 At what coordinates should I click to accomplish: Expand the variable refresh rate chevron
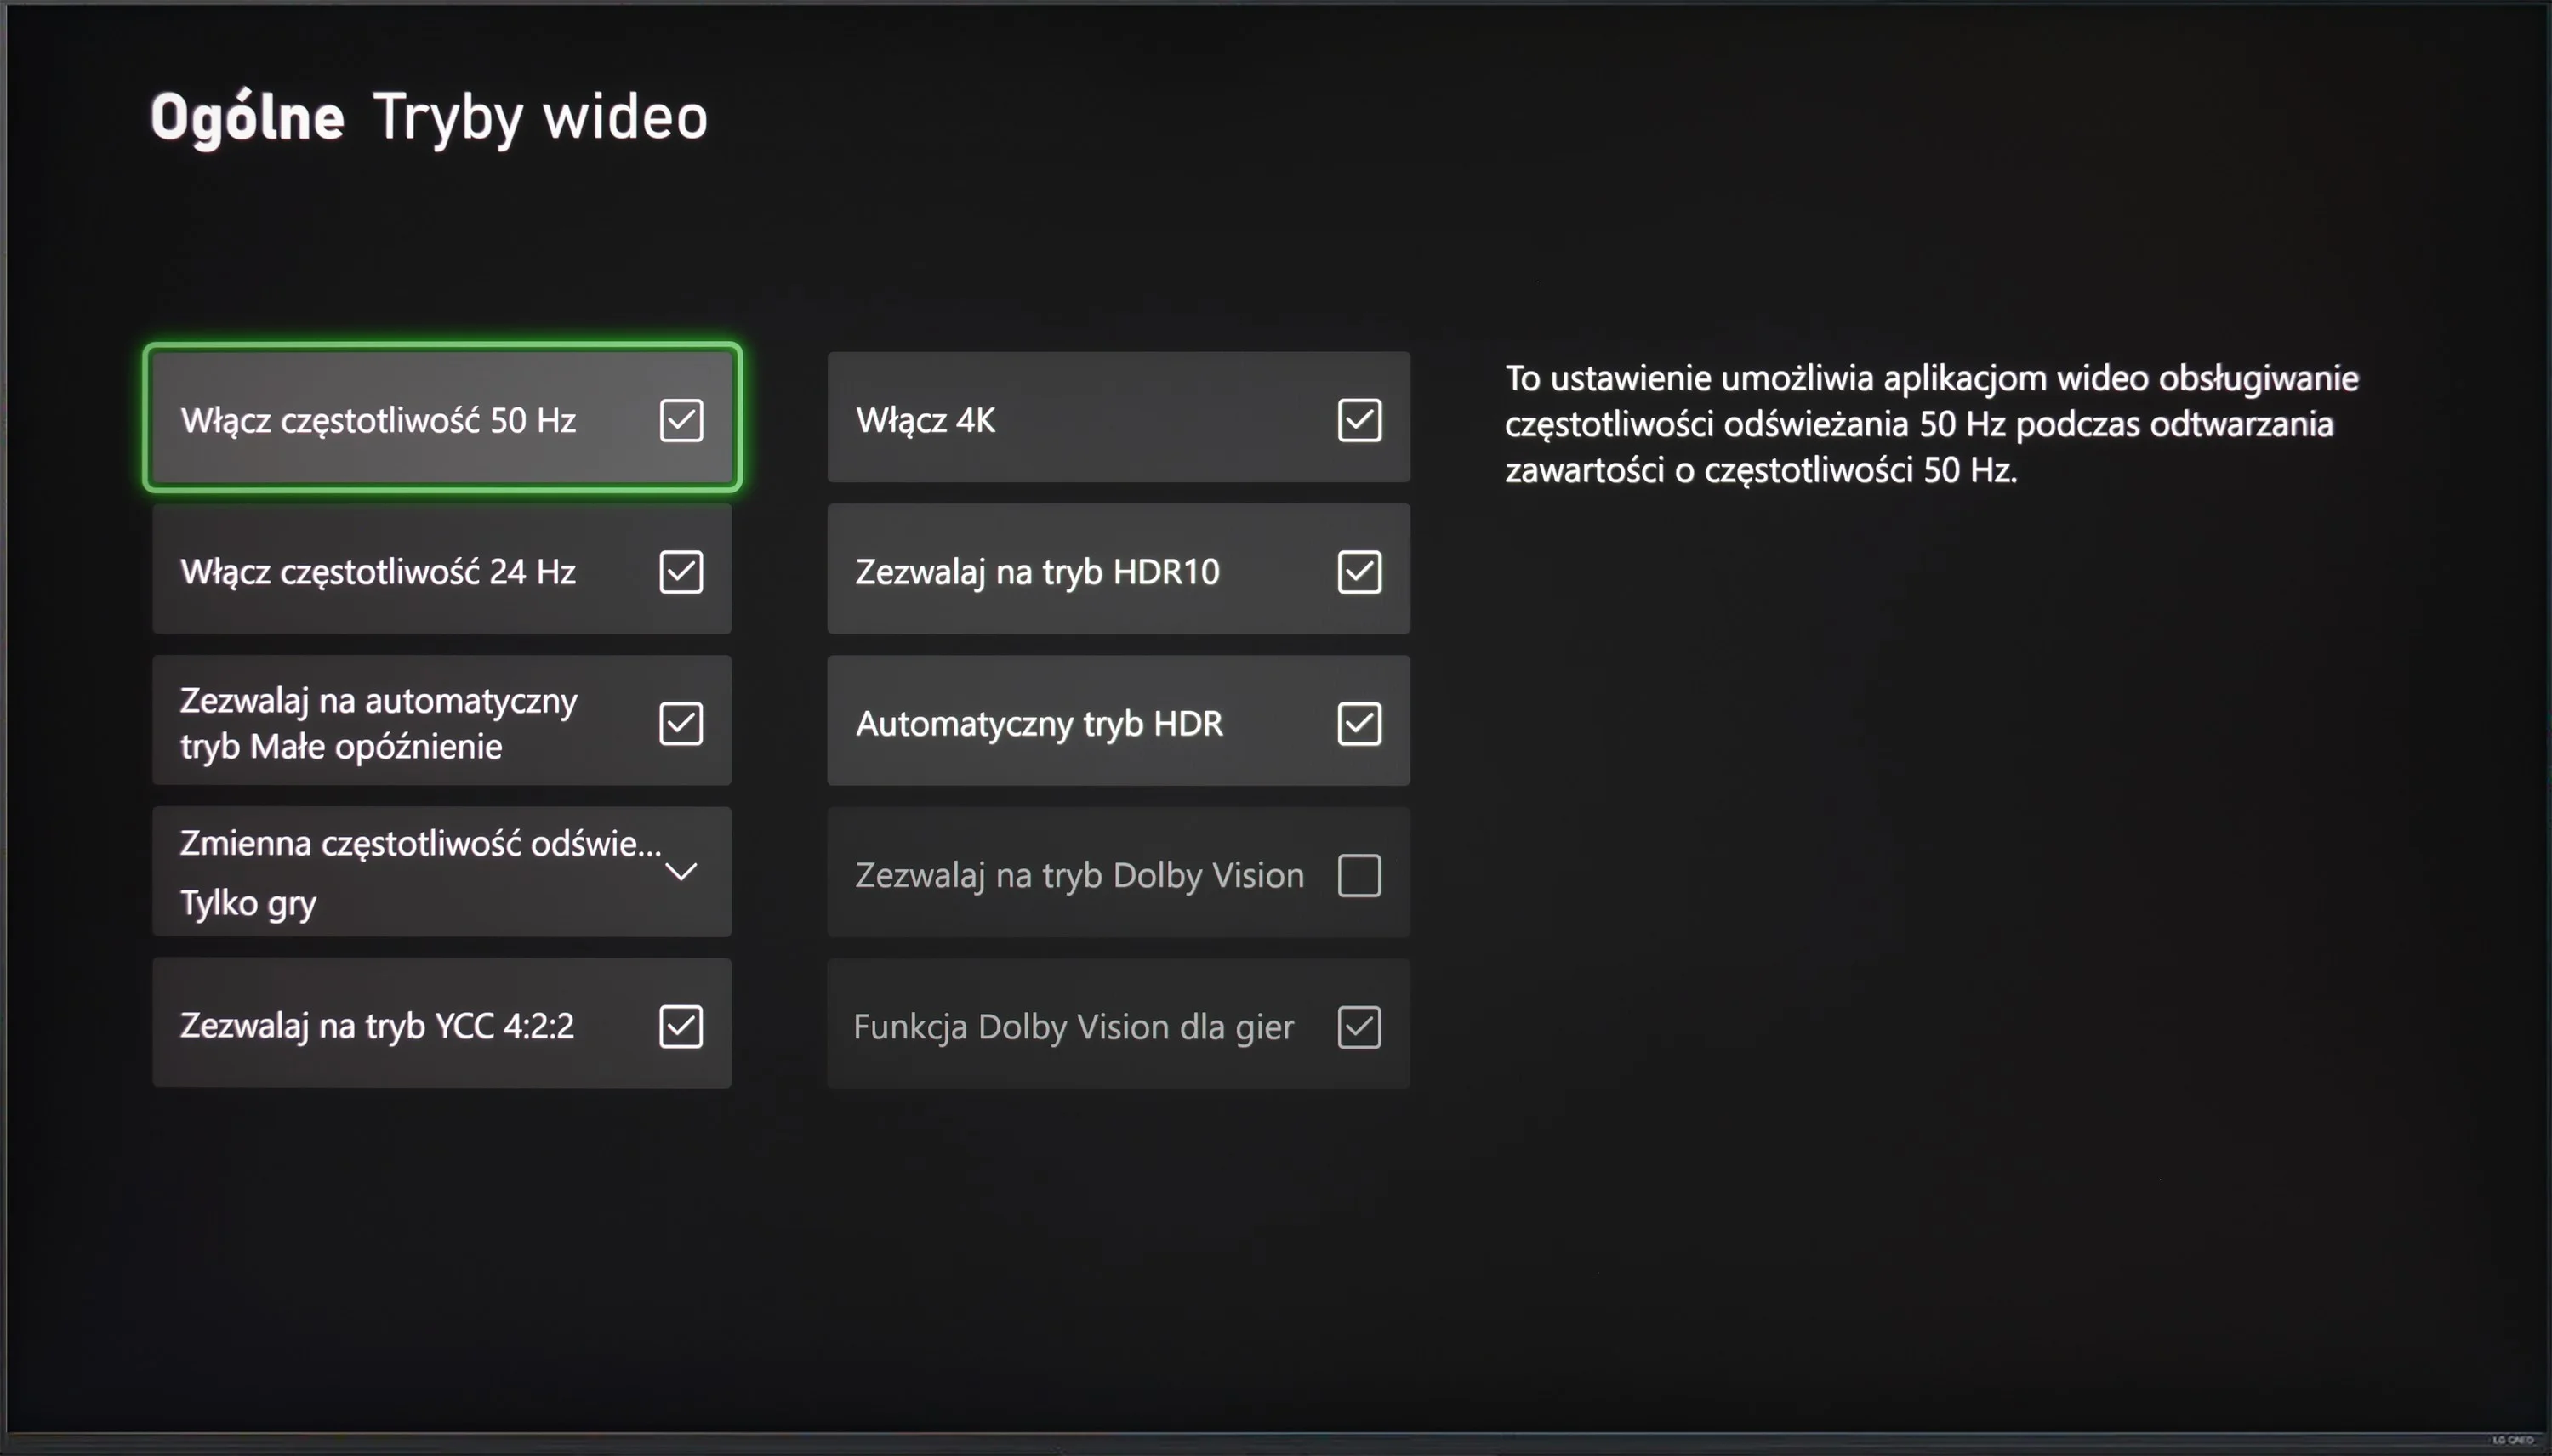pos(681,872)
